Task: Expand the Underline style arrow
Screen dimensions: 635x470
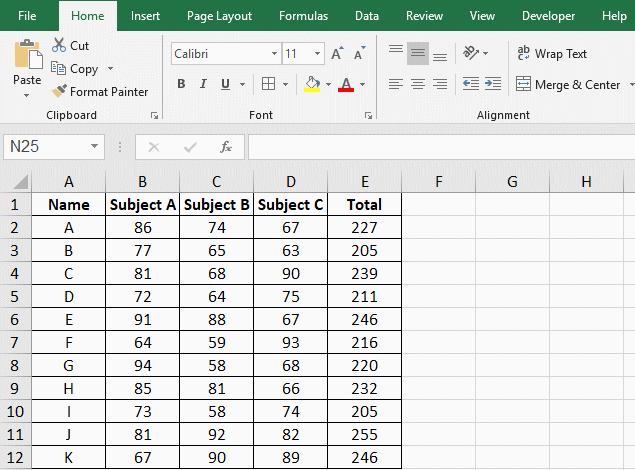Action: (242, 84)
